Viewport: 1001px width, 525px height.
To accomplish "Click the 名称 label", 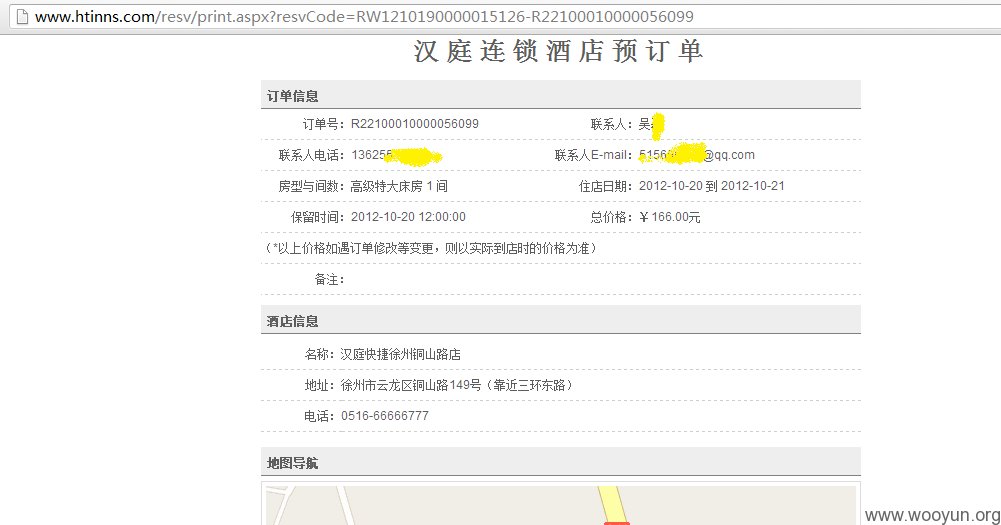I will (x=319, y=354).
